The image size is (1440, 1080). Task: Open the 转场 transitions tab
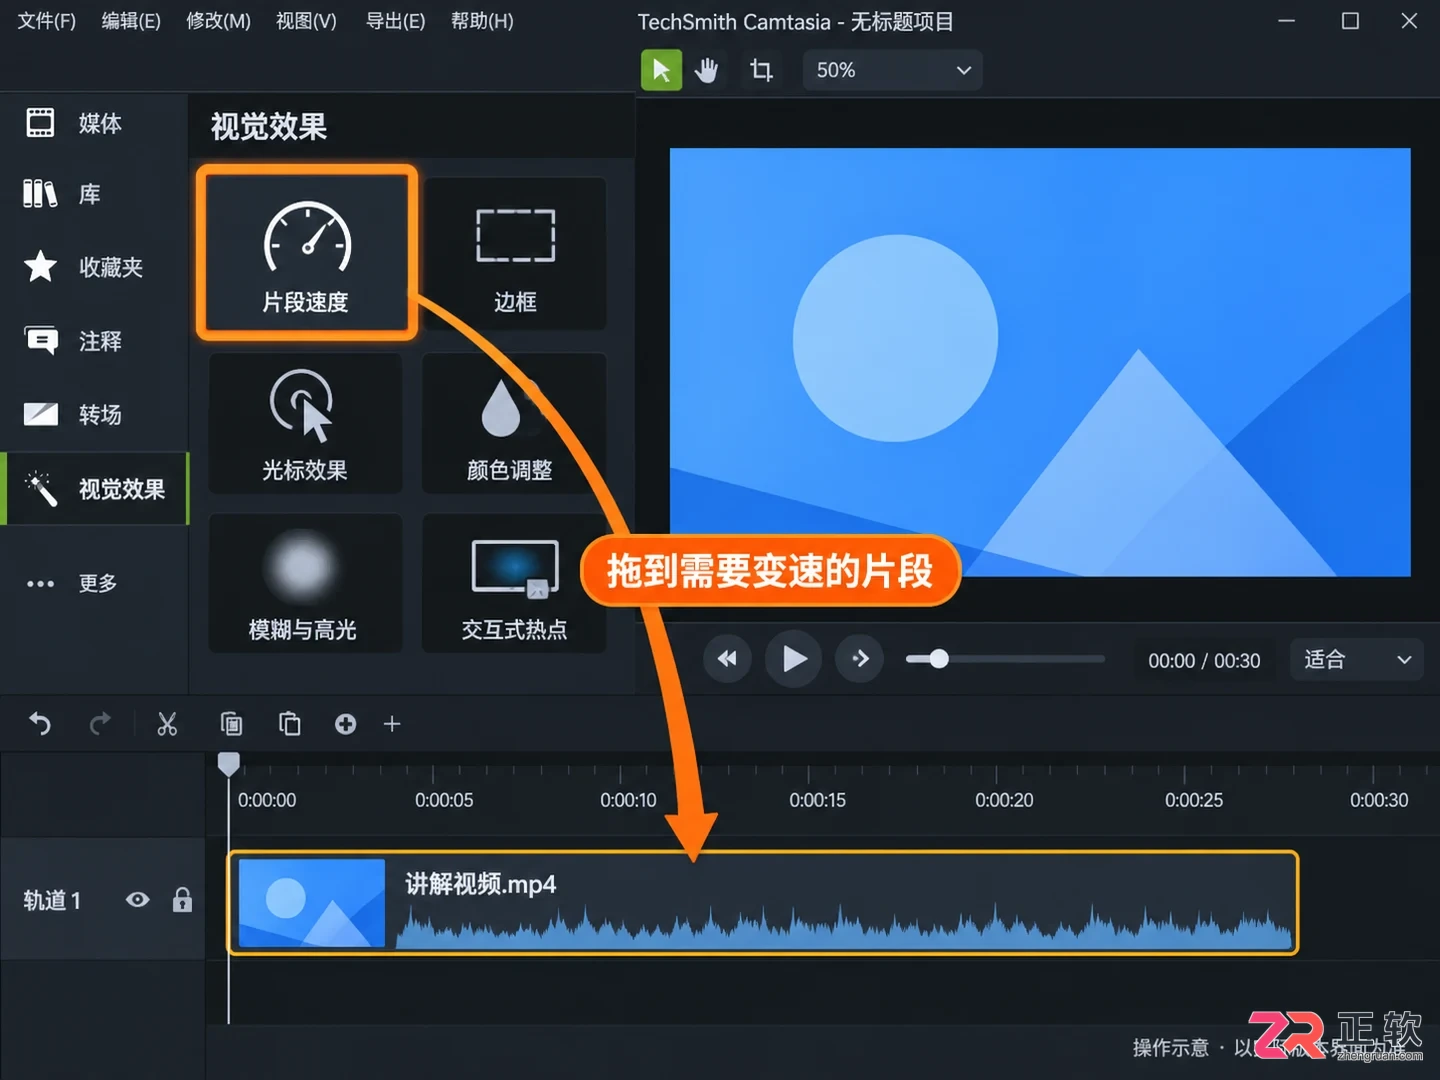pyautogui.click(x=94, y=414)
